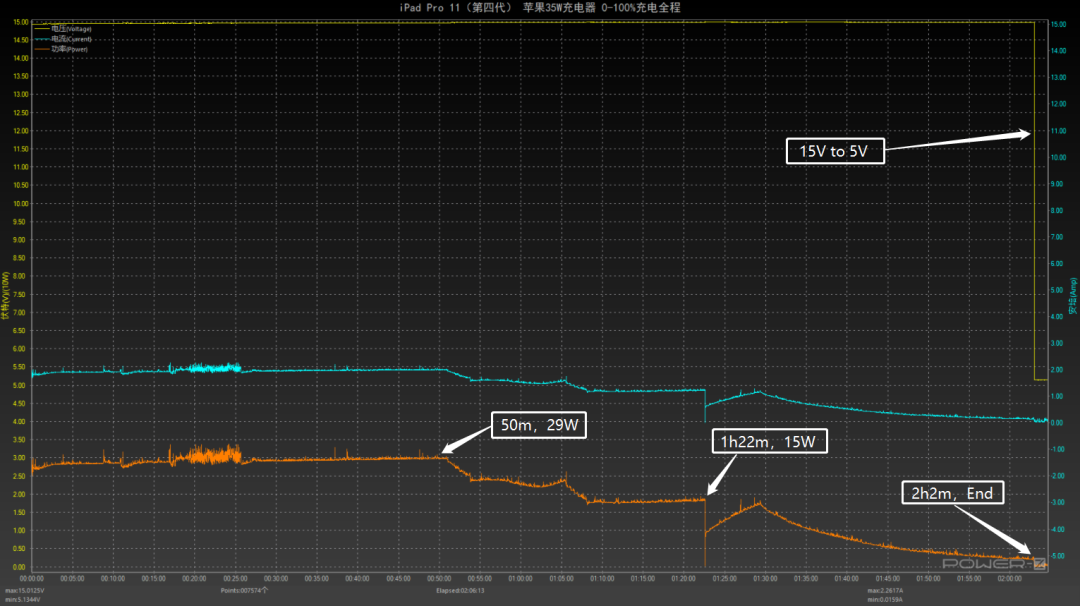Image resolution: width=1080 pixels, height=606 pixels.
Task: Click the 0.00 label on right Amp axis
Action: click(x=1058, y=423)
